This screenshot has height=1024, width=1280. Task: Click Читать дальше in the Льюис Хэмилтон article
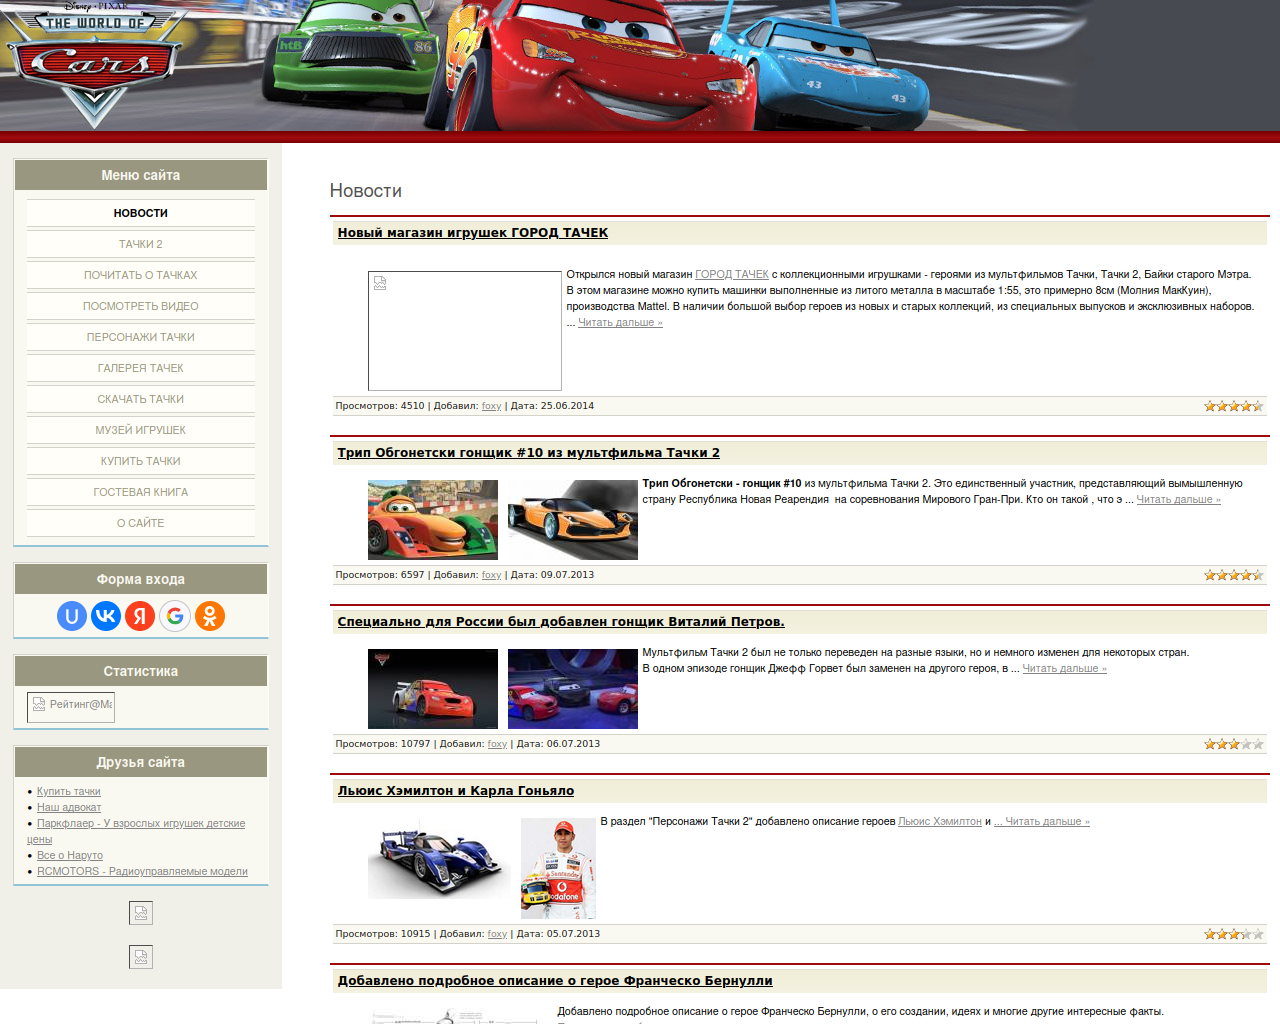coord(1041,821)
